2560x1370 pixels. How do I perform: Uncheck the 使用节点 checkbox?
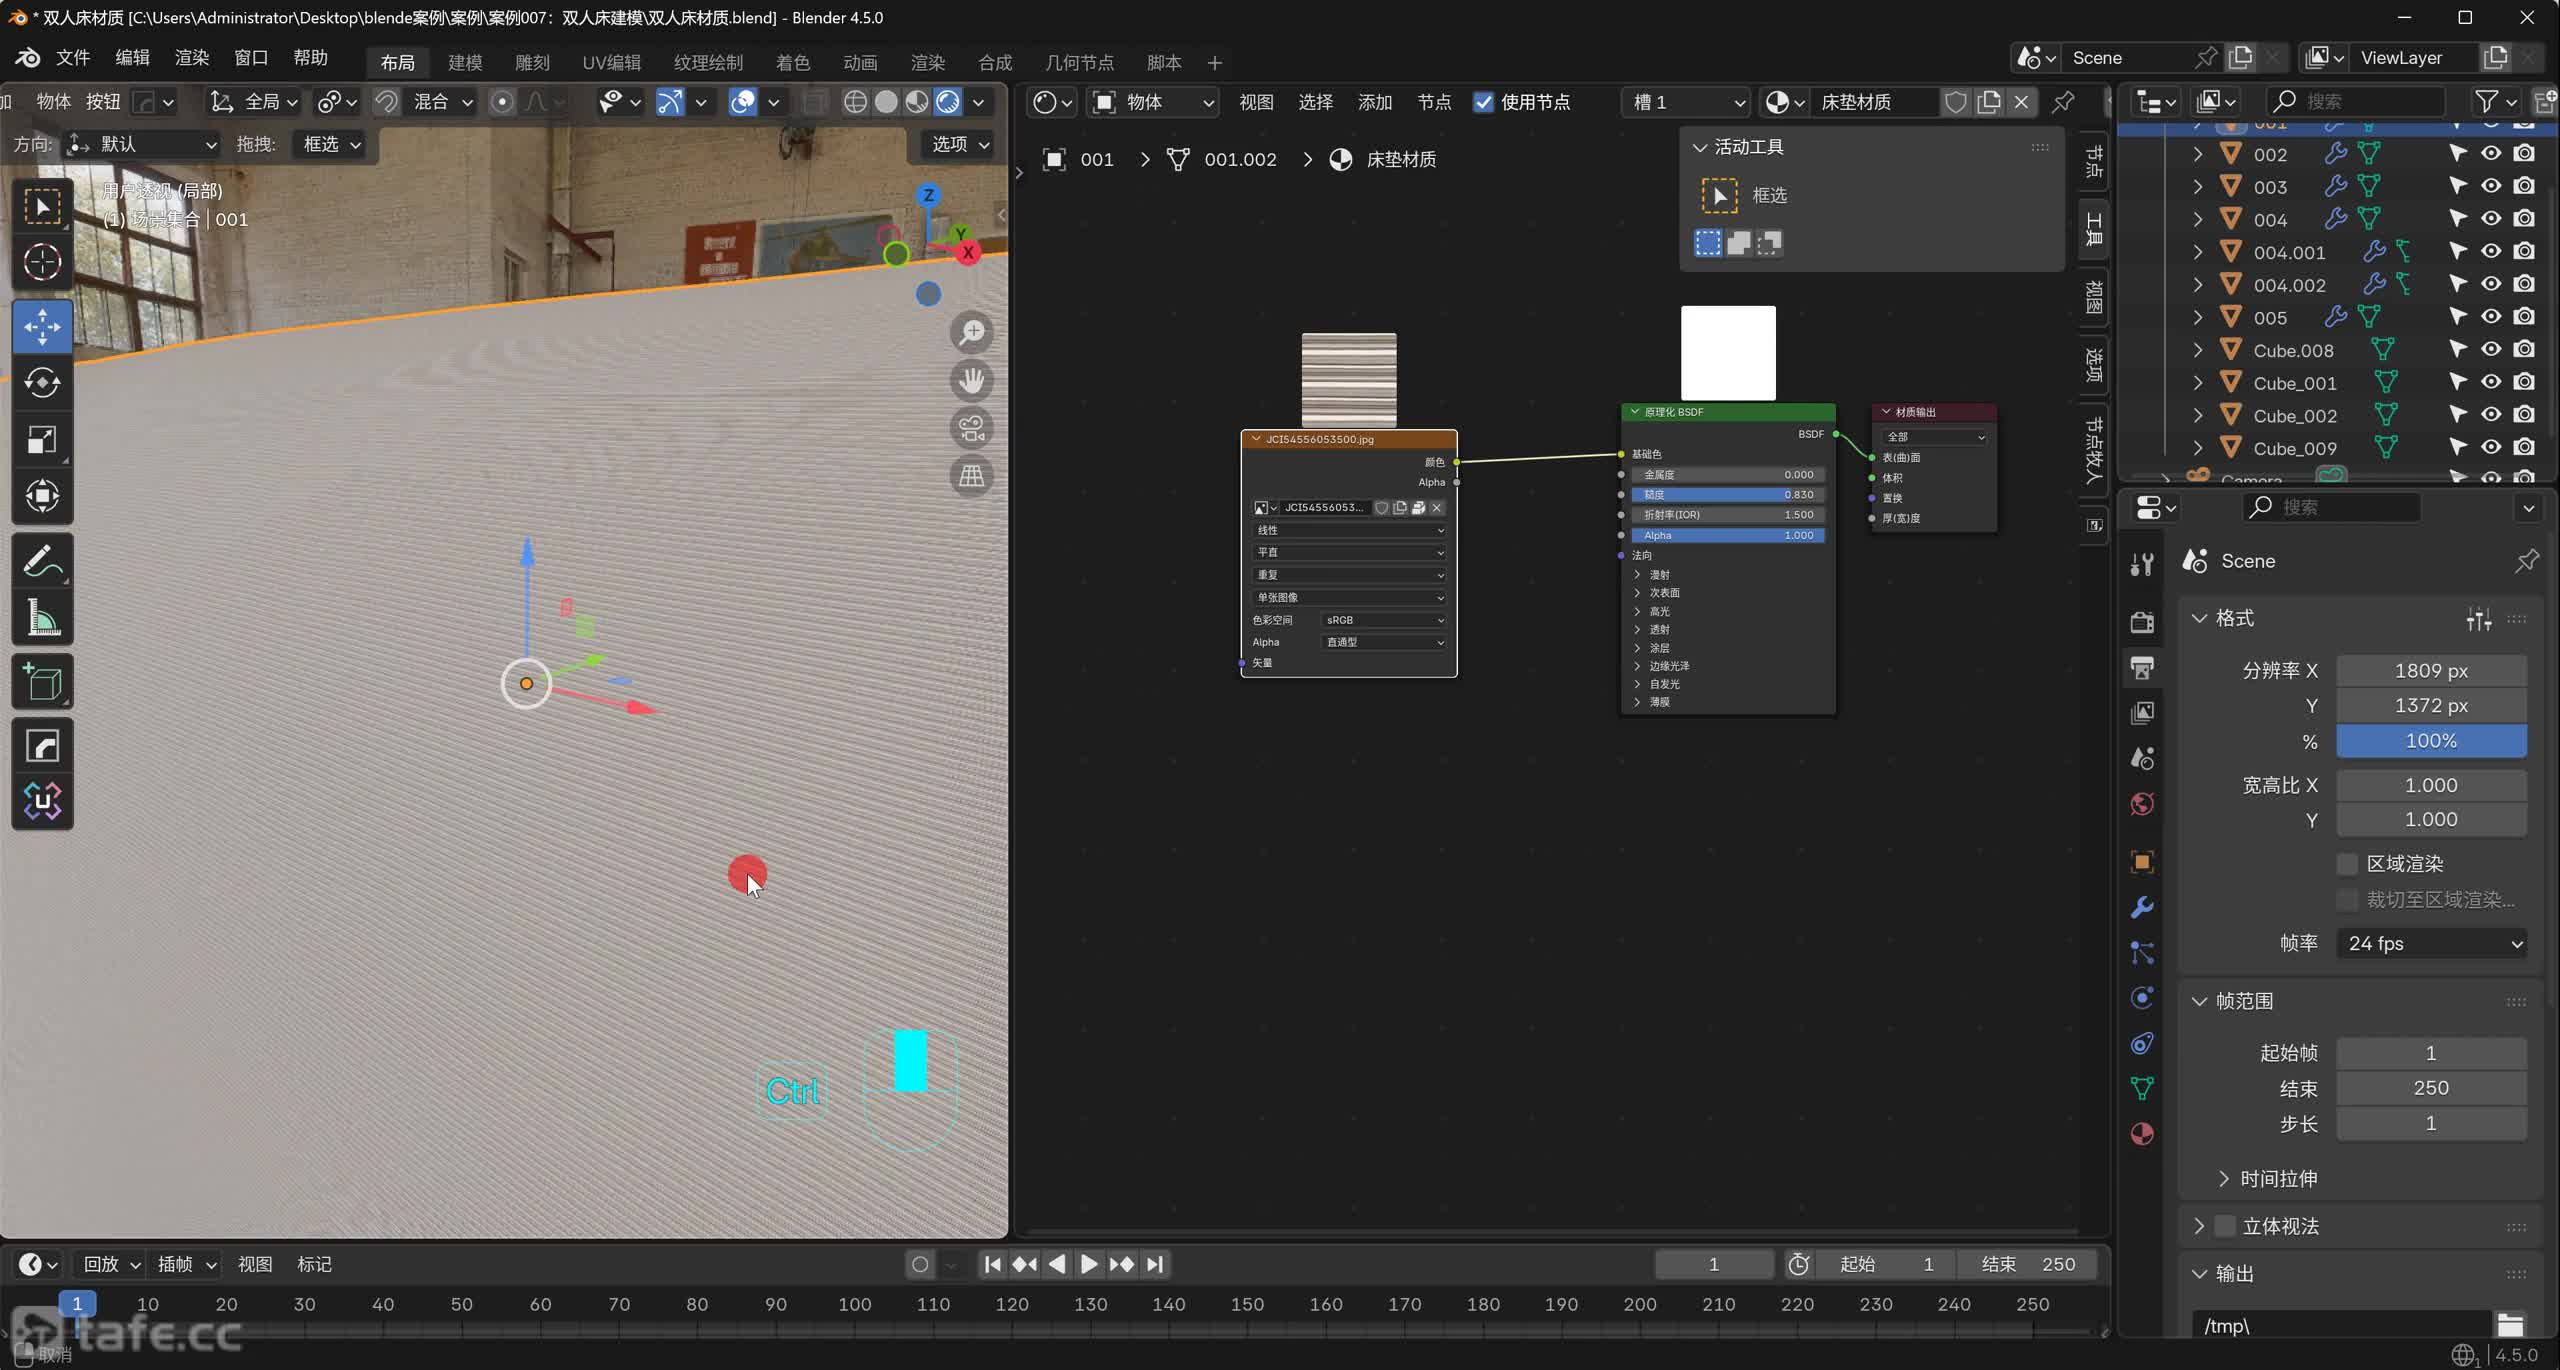pos(1483,102)
